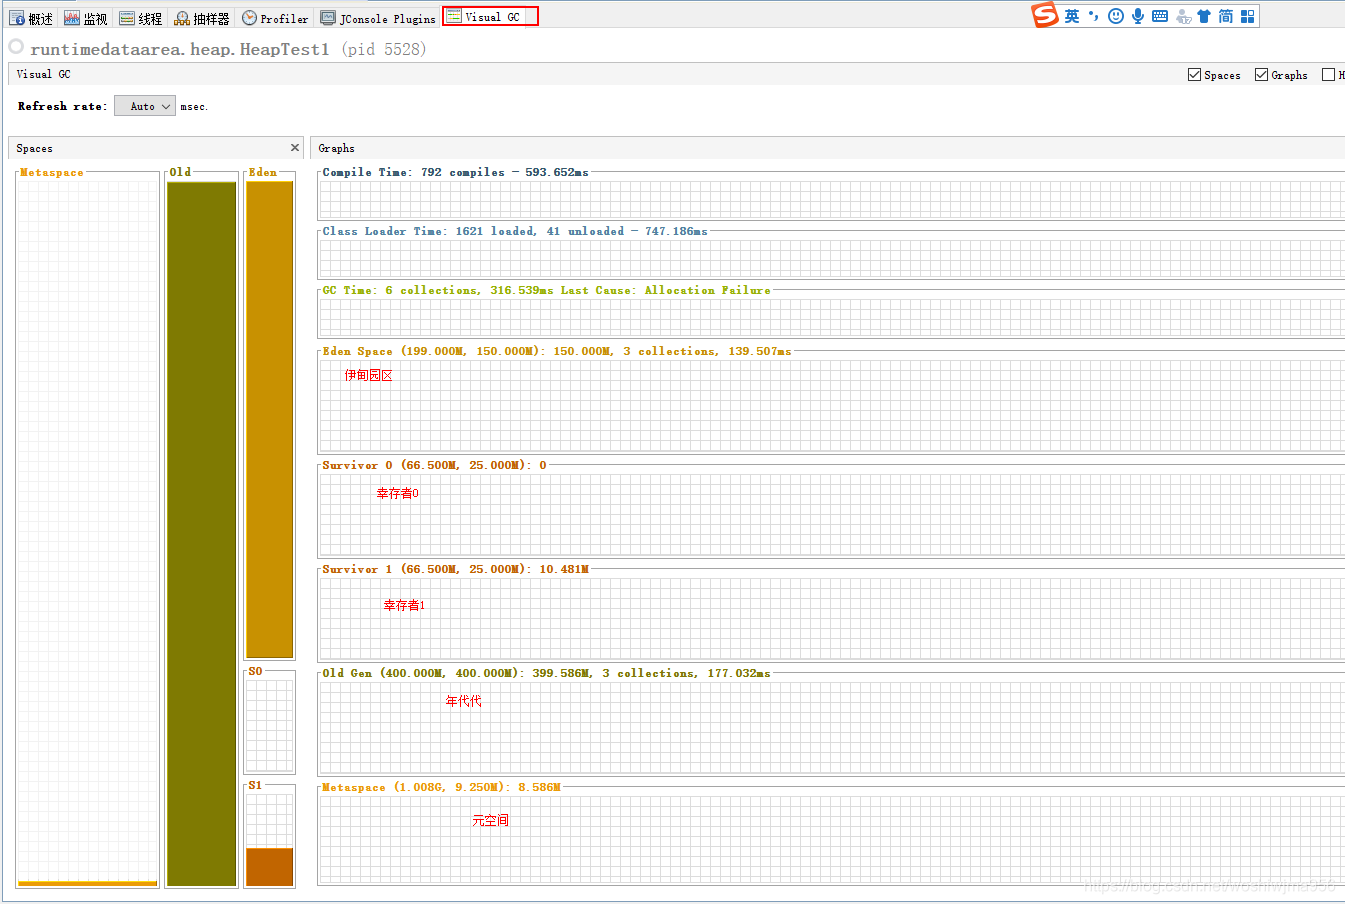Click the Class Loader Time graph title
The height and width of the screenshot is (904, 1345).
515,231
